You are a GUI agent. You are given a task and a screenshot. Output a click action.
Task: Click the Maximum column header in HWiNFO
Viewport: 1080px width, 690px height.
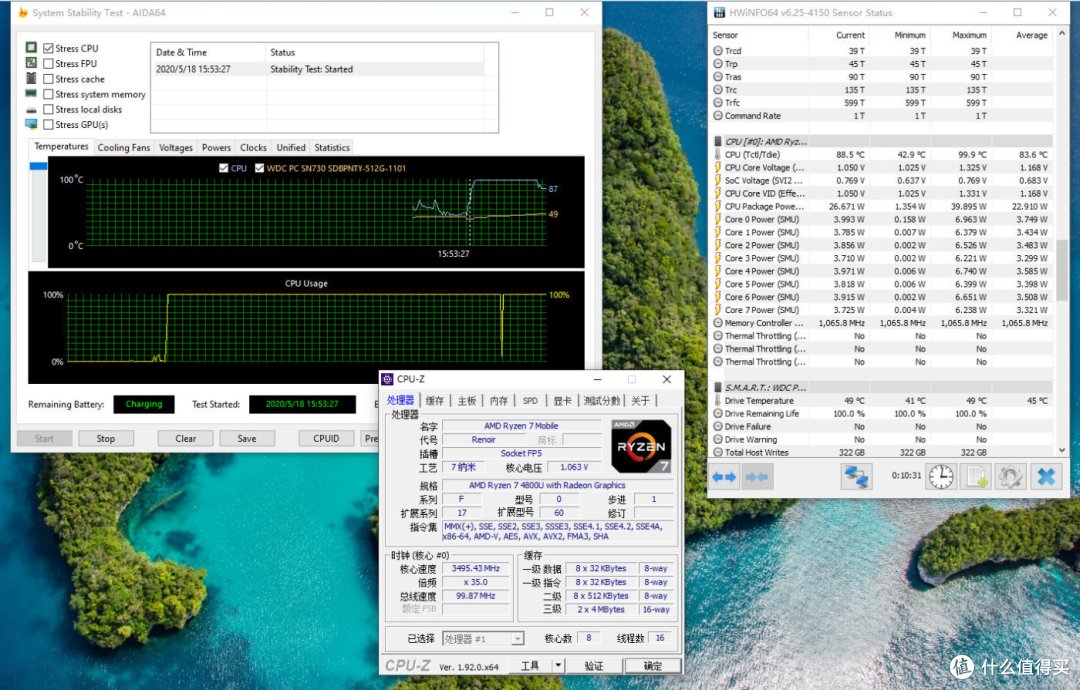coord(969,34)
